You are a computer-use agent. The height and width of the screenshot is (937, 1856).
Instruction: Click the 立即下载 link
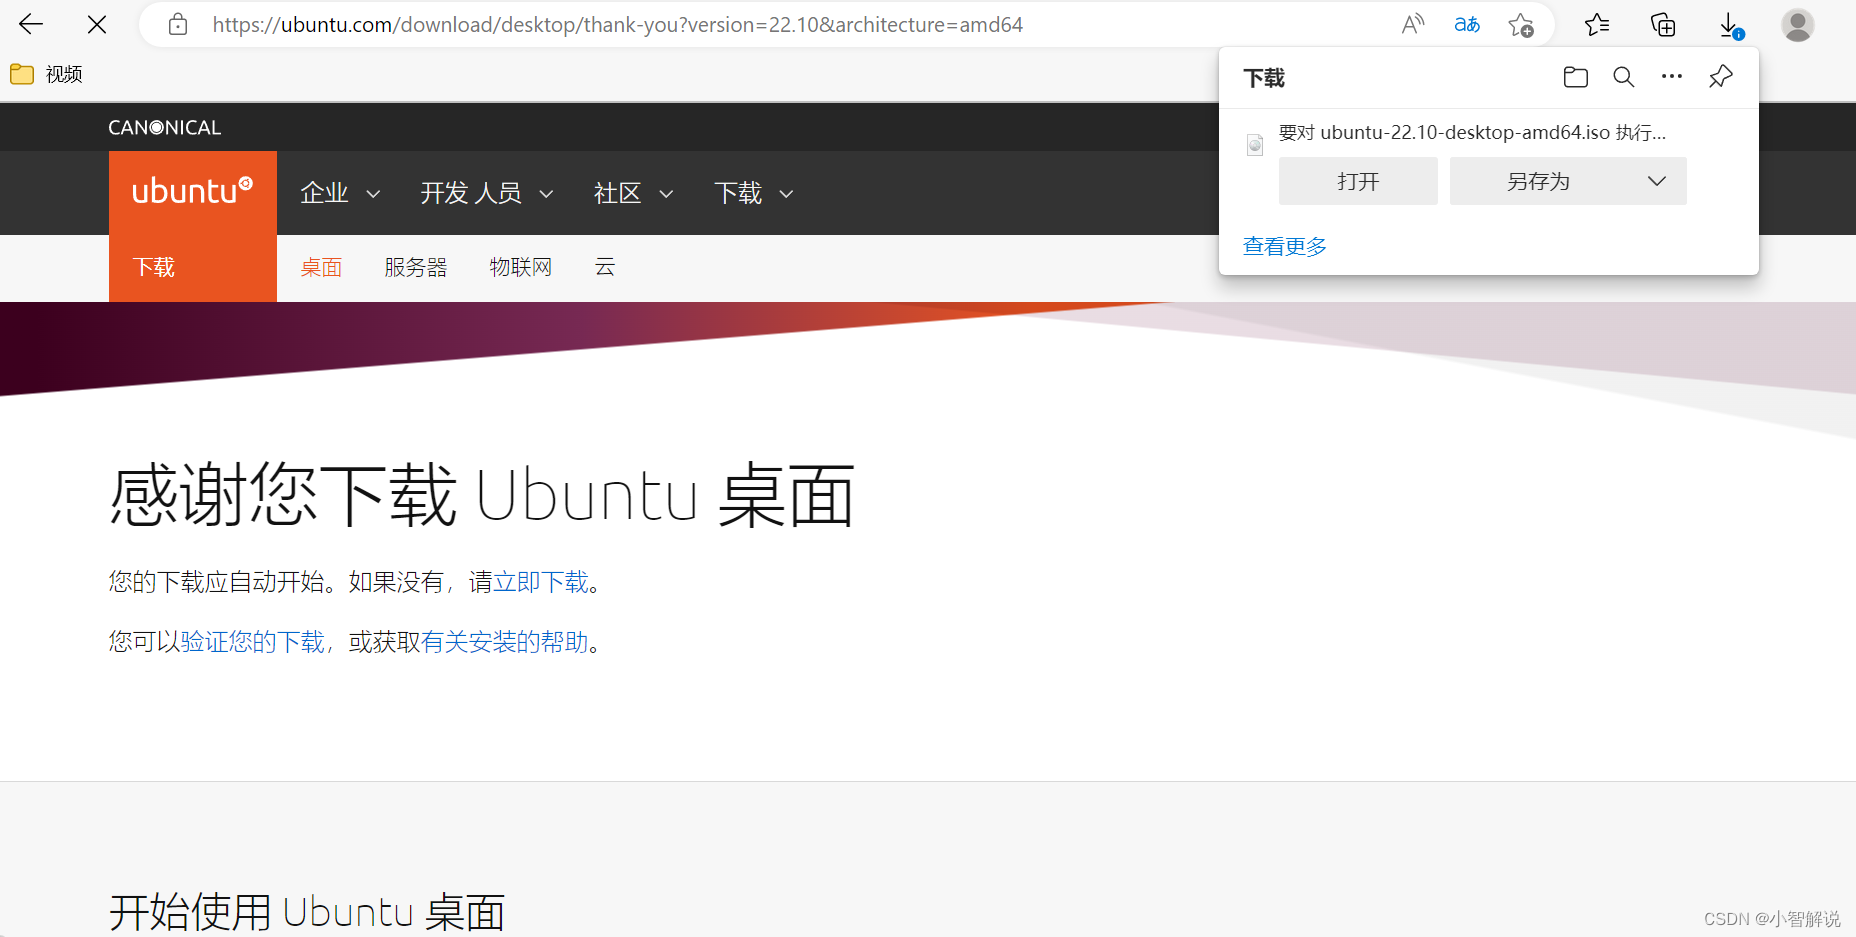(541, 581)
